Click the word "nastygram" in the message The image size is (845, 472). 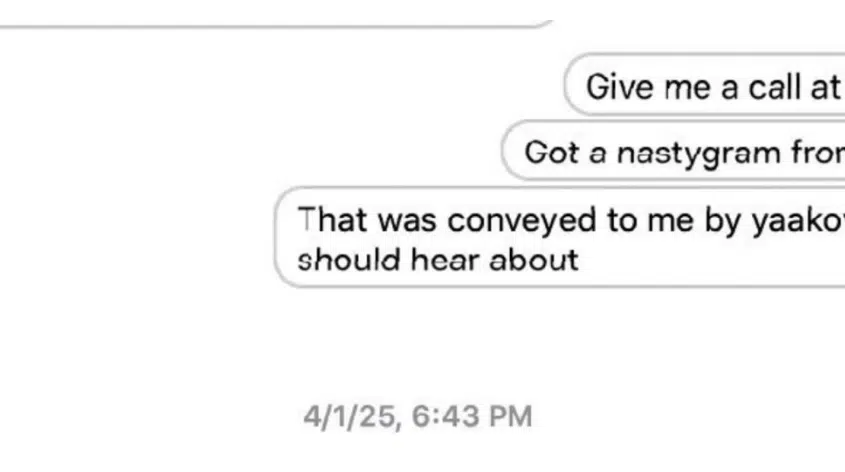click(698, 154)
